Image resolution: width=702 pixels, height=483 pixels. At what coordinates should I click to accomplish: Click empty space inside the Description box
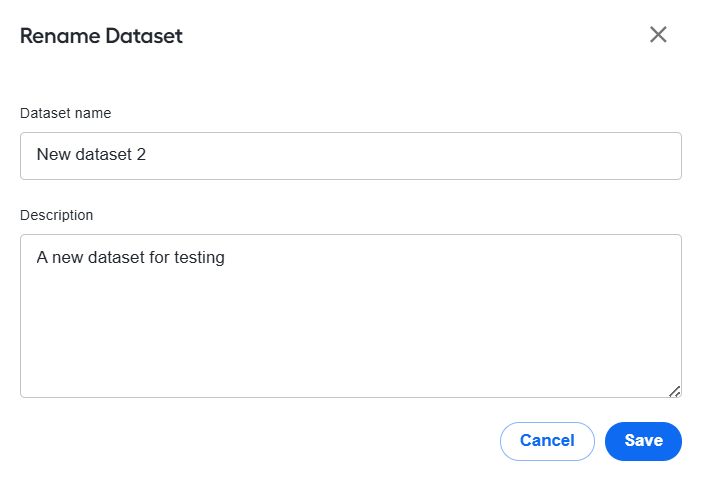(351, 331)
